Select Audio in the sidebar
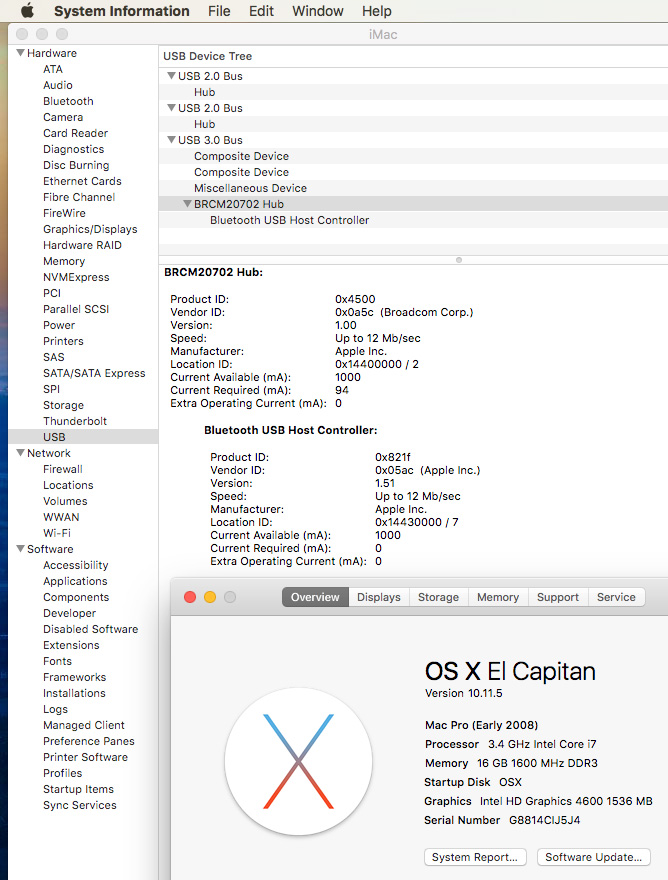The width and height of the screenshot is (668, 880). [x=58, y=85]
